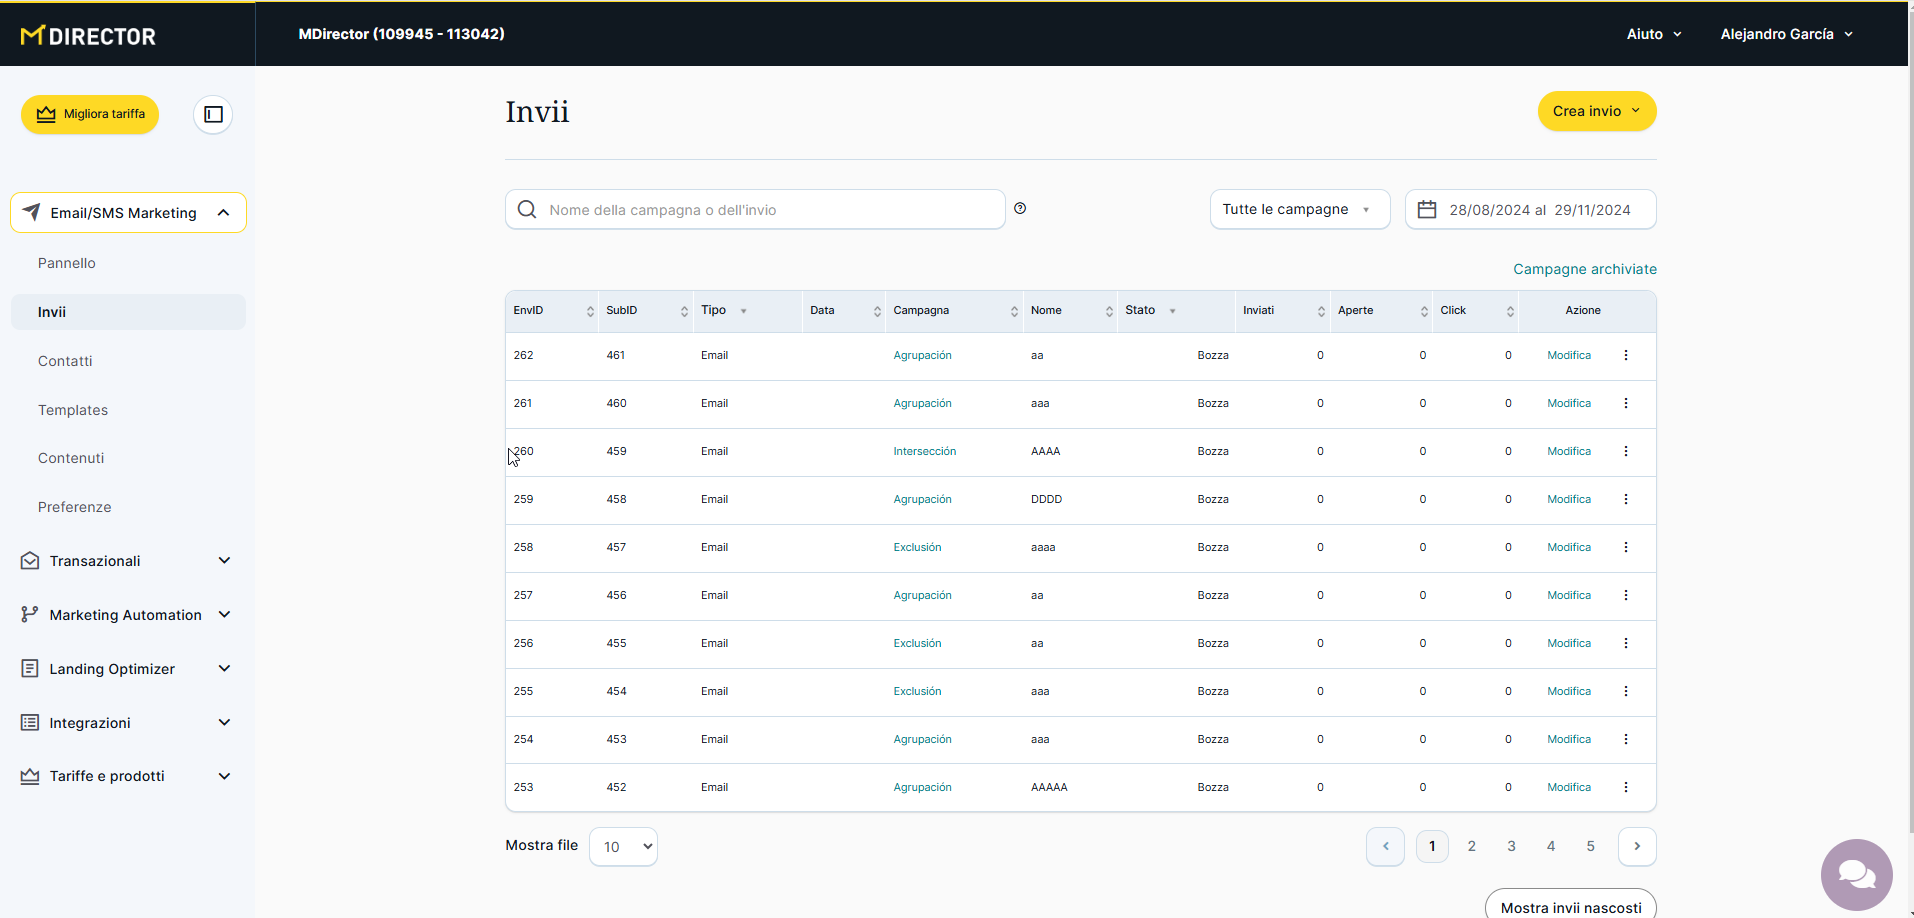Screen dimensions: 1914x918
Task: Open three-dot menu for EnvID 258 row
Action: point(1626,548)
